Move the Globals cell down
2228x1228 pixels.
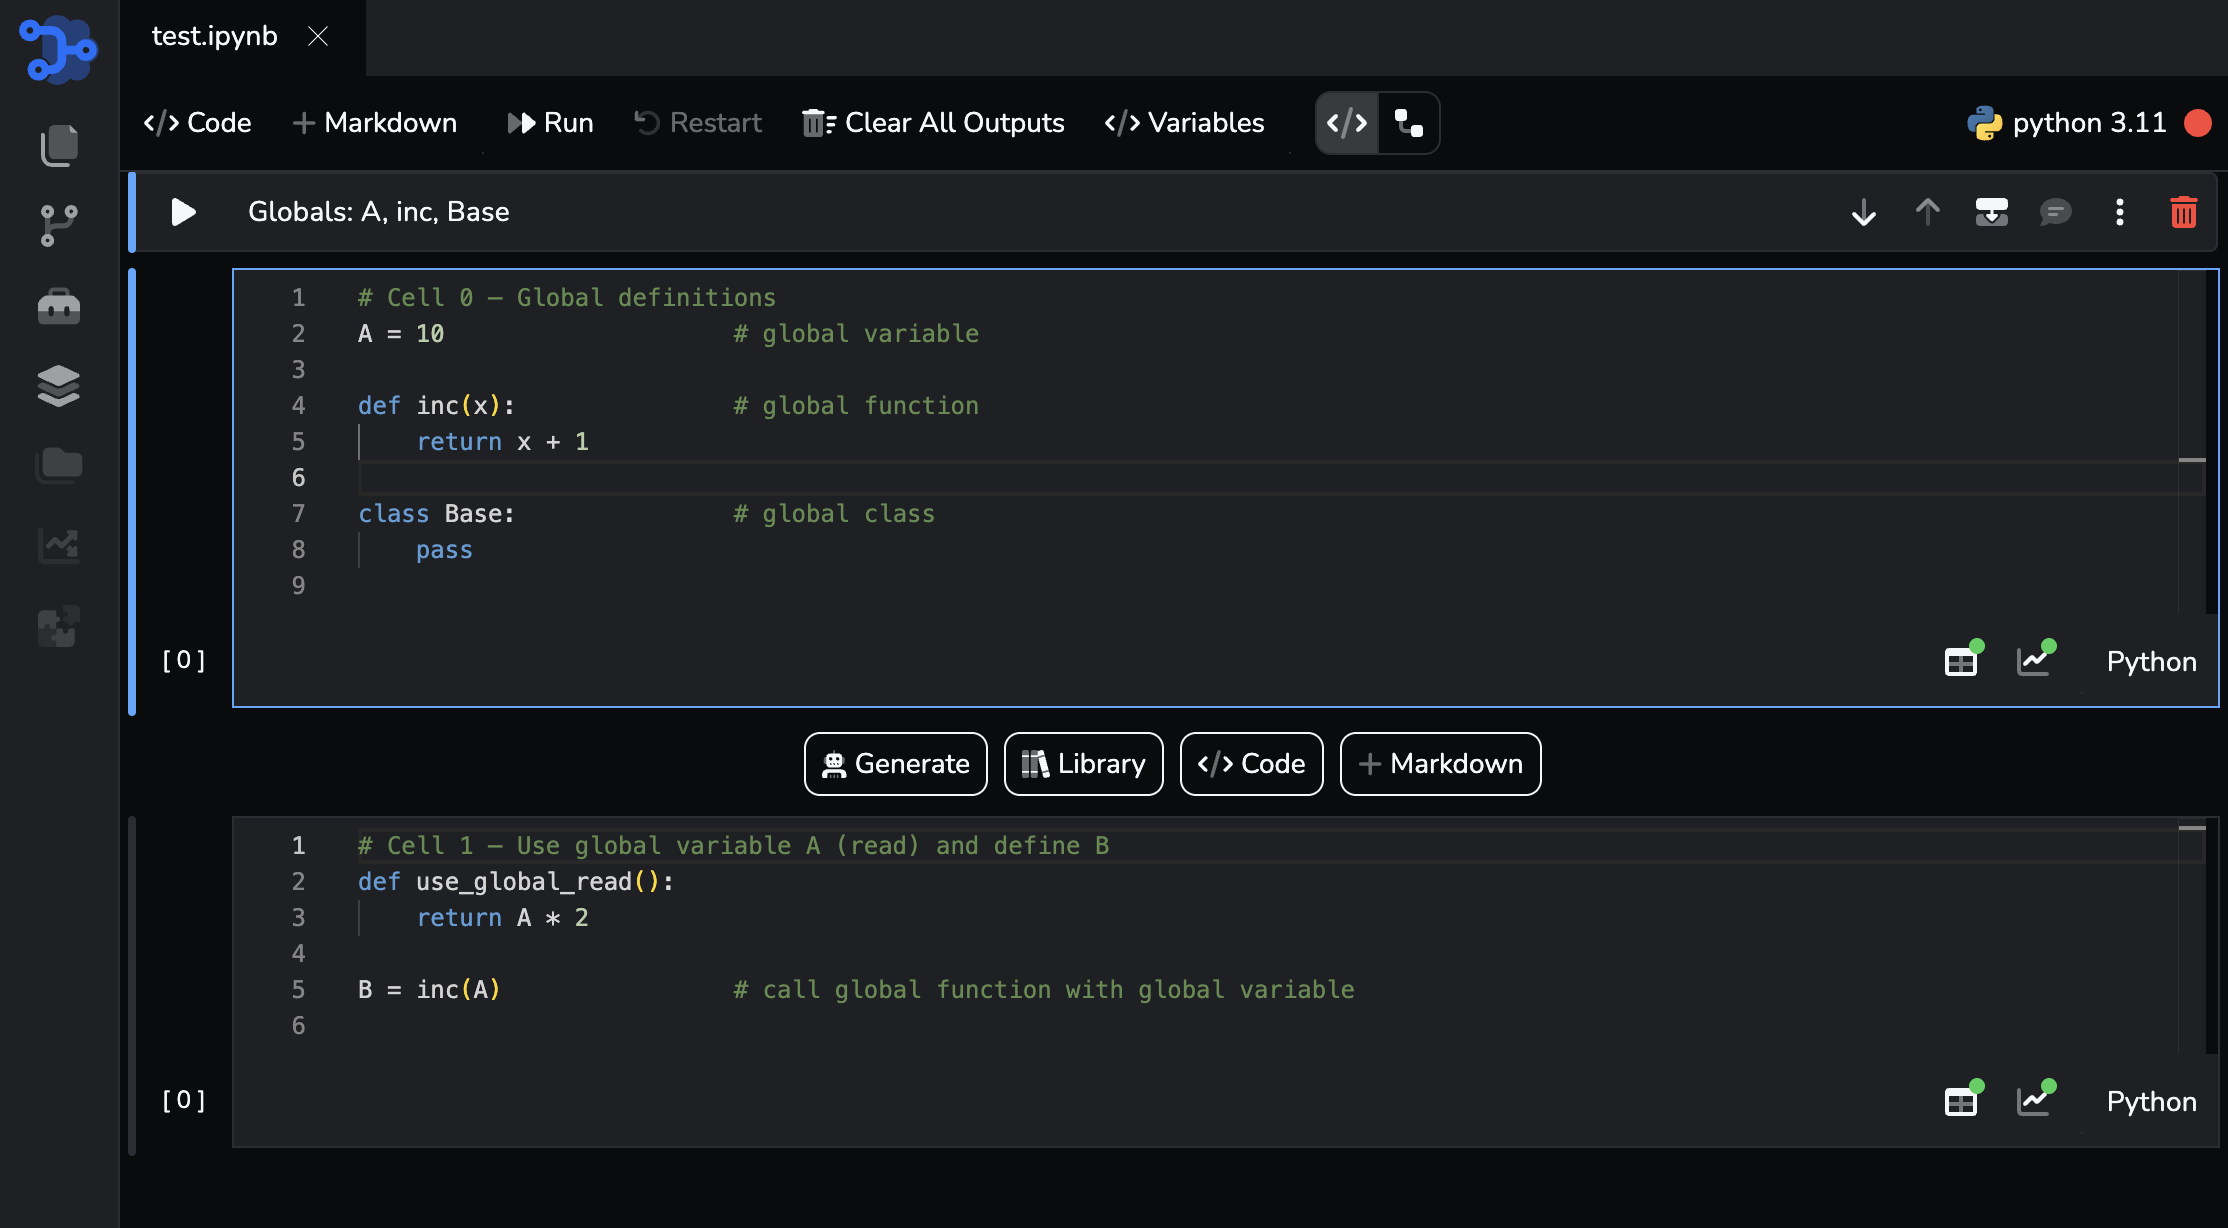(1863, 212)
